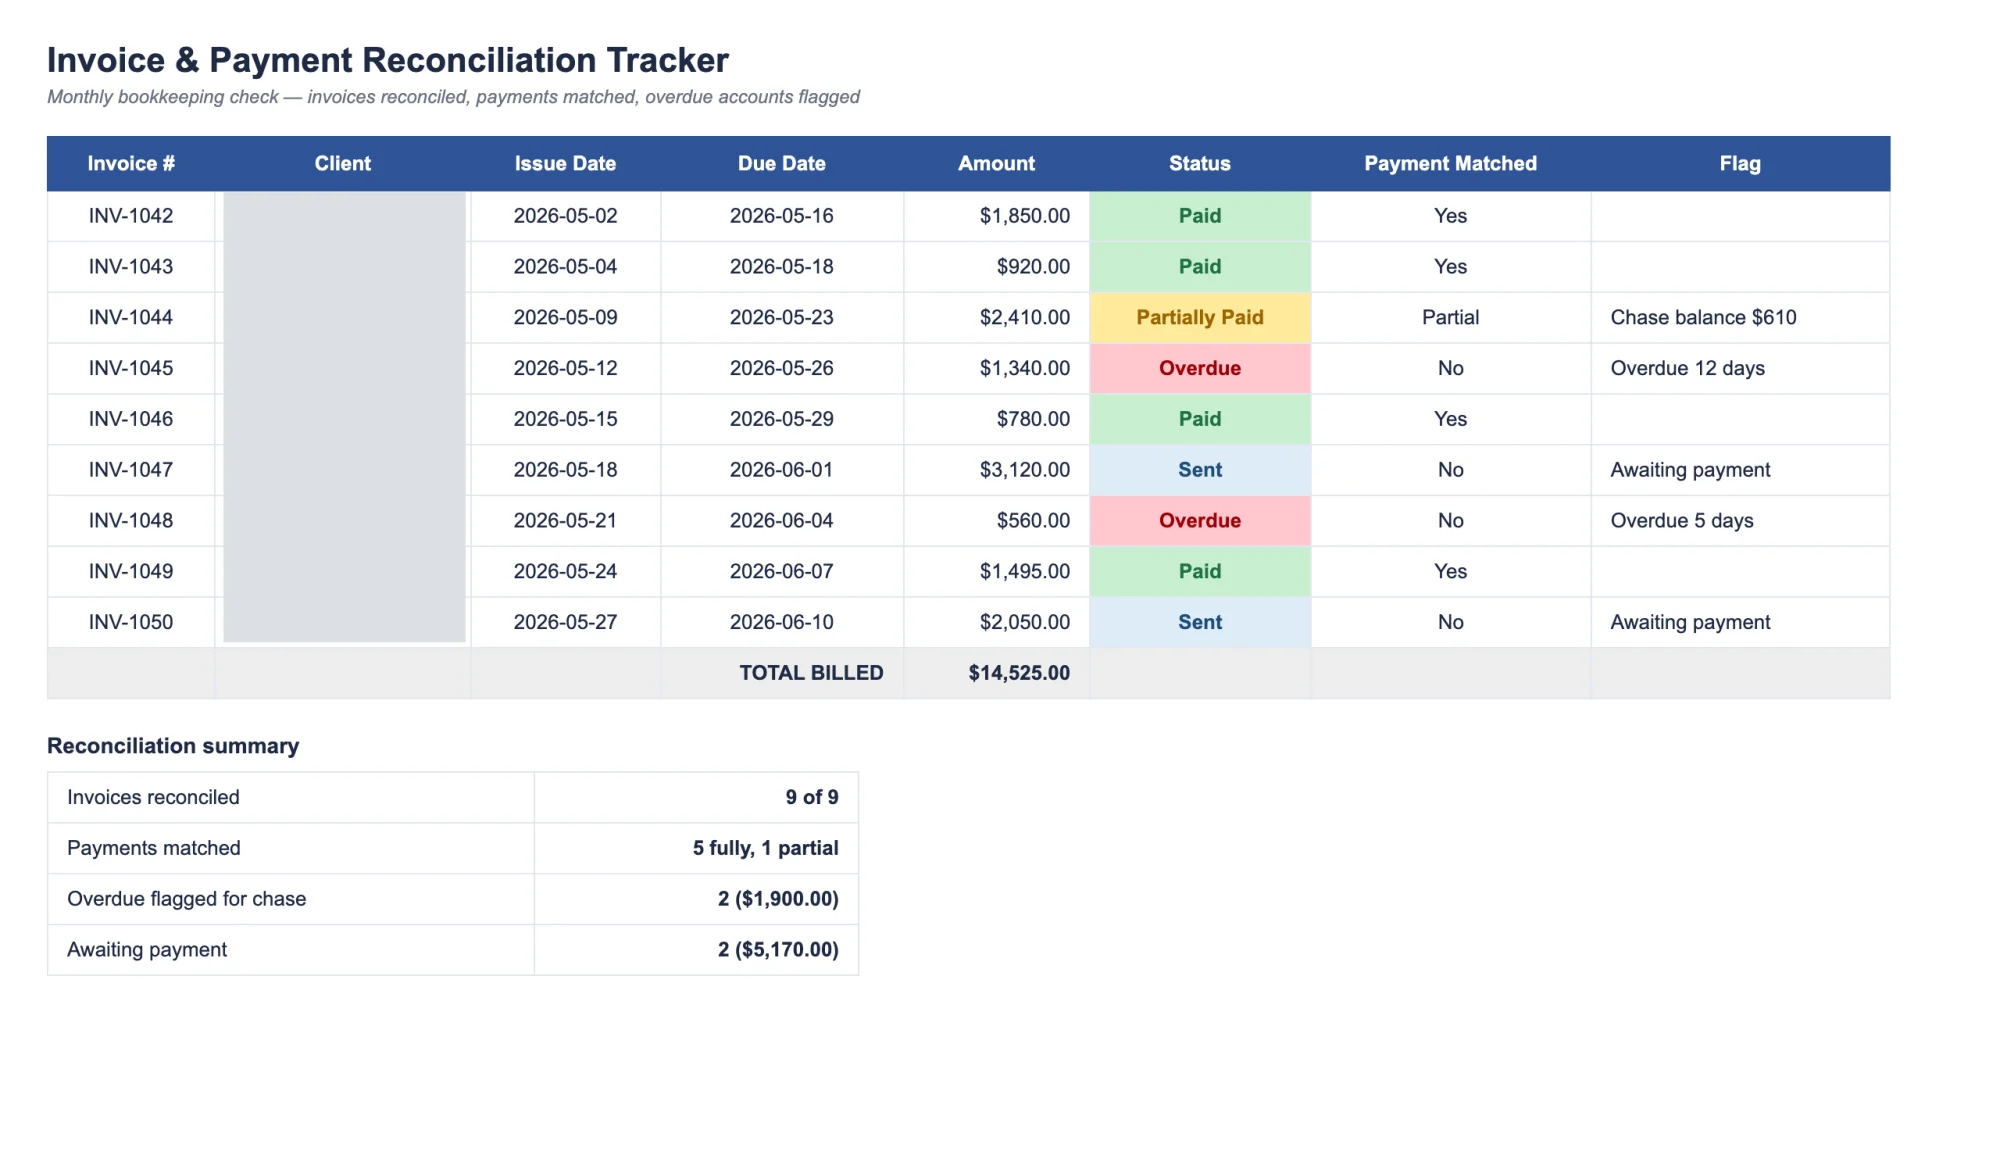Select the $14,525.00 total billed cell
Image resolution: width=2000 pixels, height=1169 pixels.
click(x=997, y=673)
